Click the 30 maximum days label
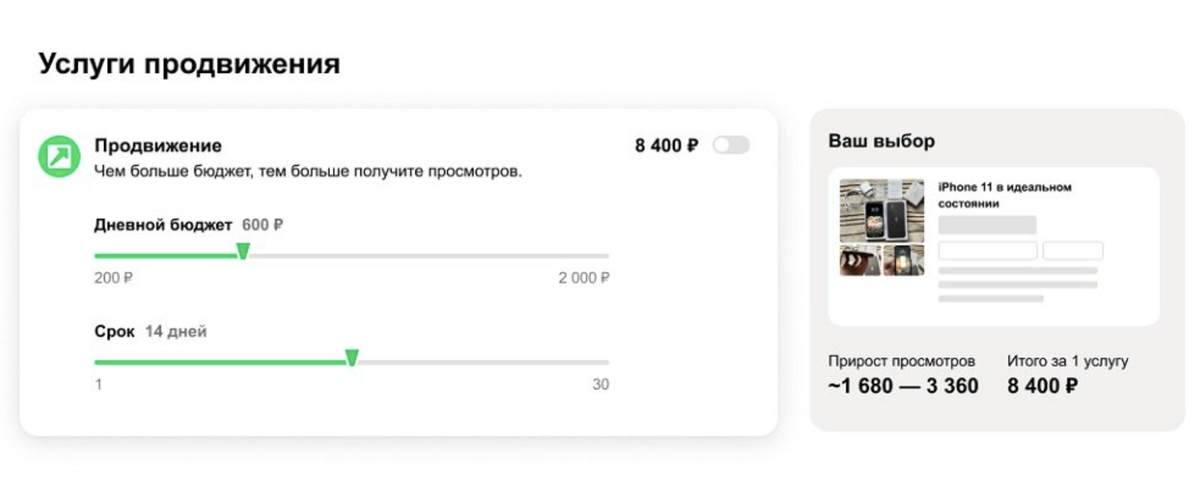 [x=599, y=385]
